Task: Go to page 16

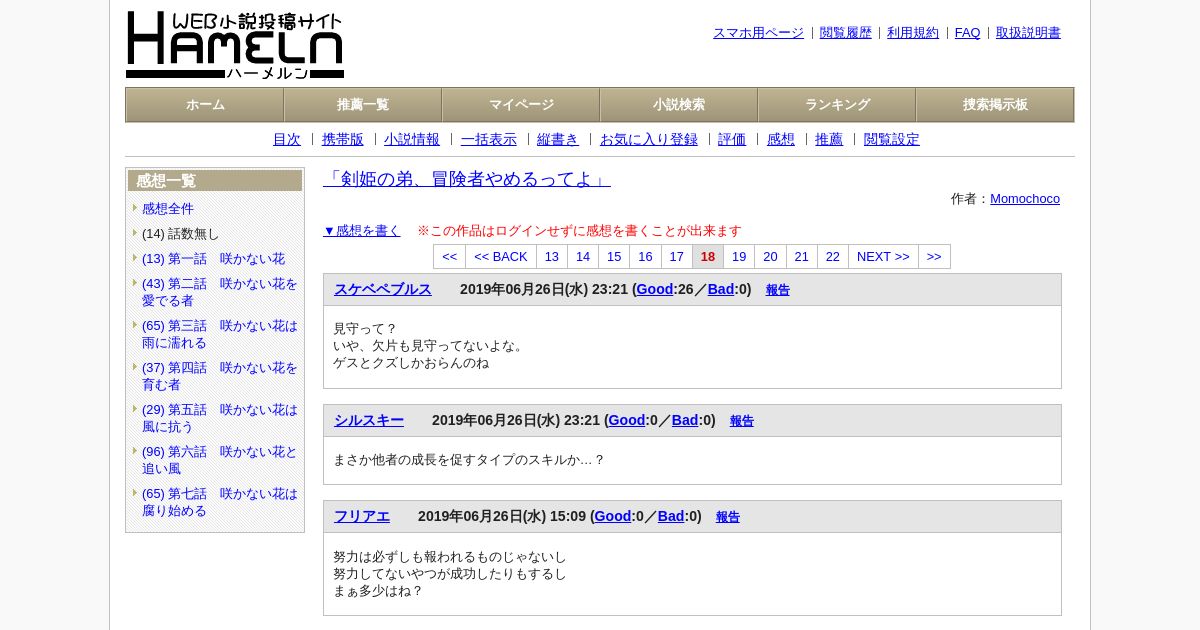Action: coord(645,256)
